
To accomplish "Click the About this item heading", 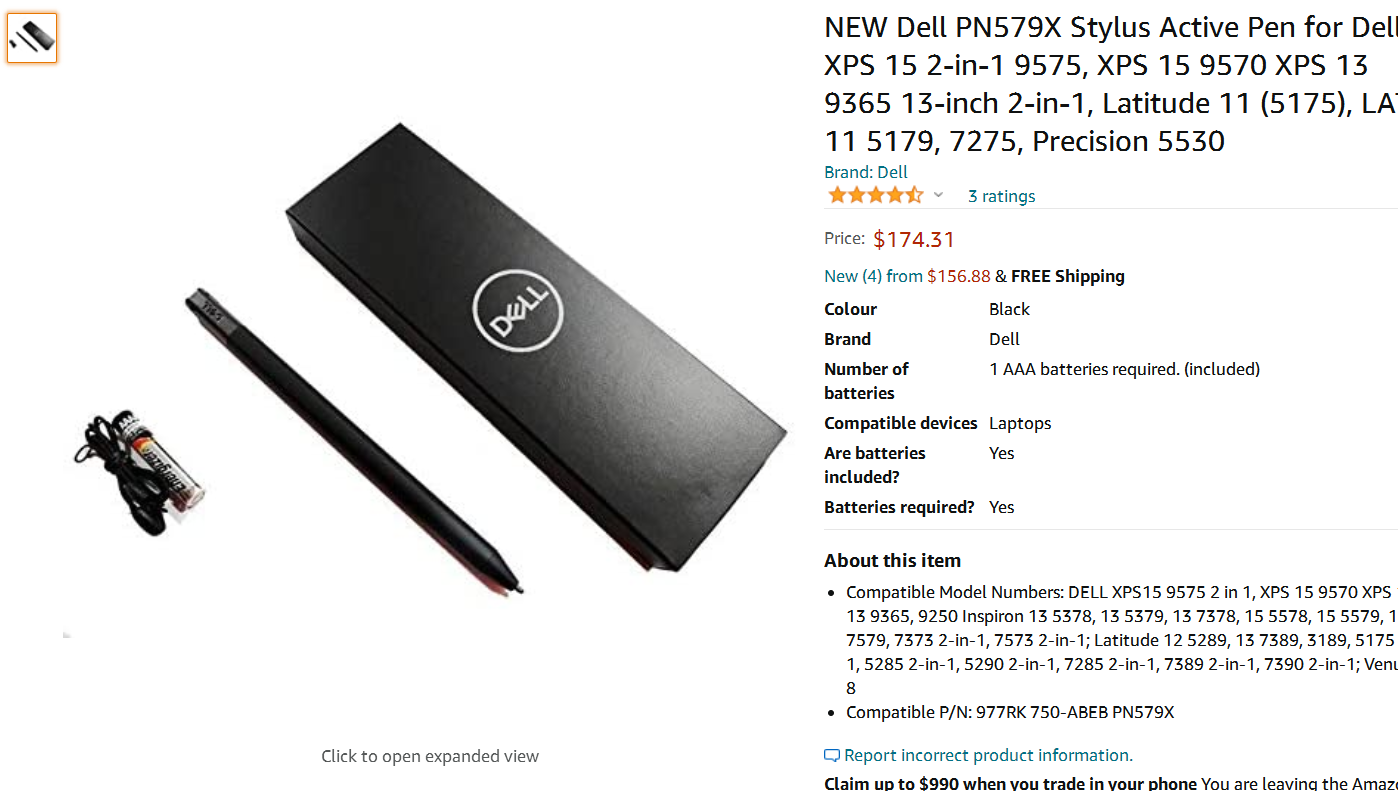I will (892, 561).
